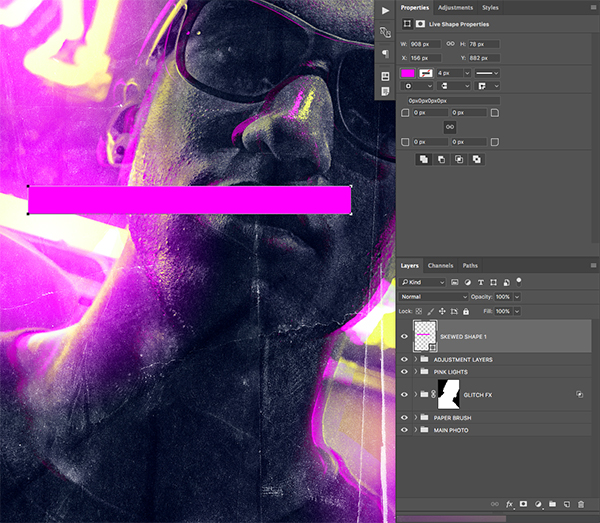The width and height of the screenshot is (600, 523).
Task: Click the H height input field
Action: pyautogui.click(x=484, y=44)
